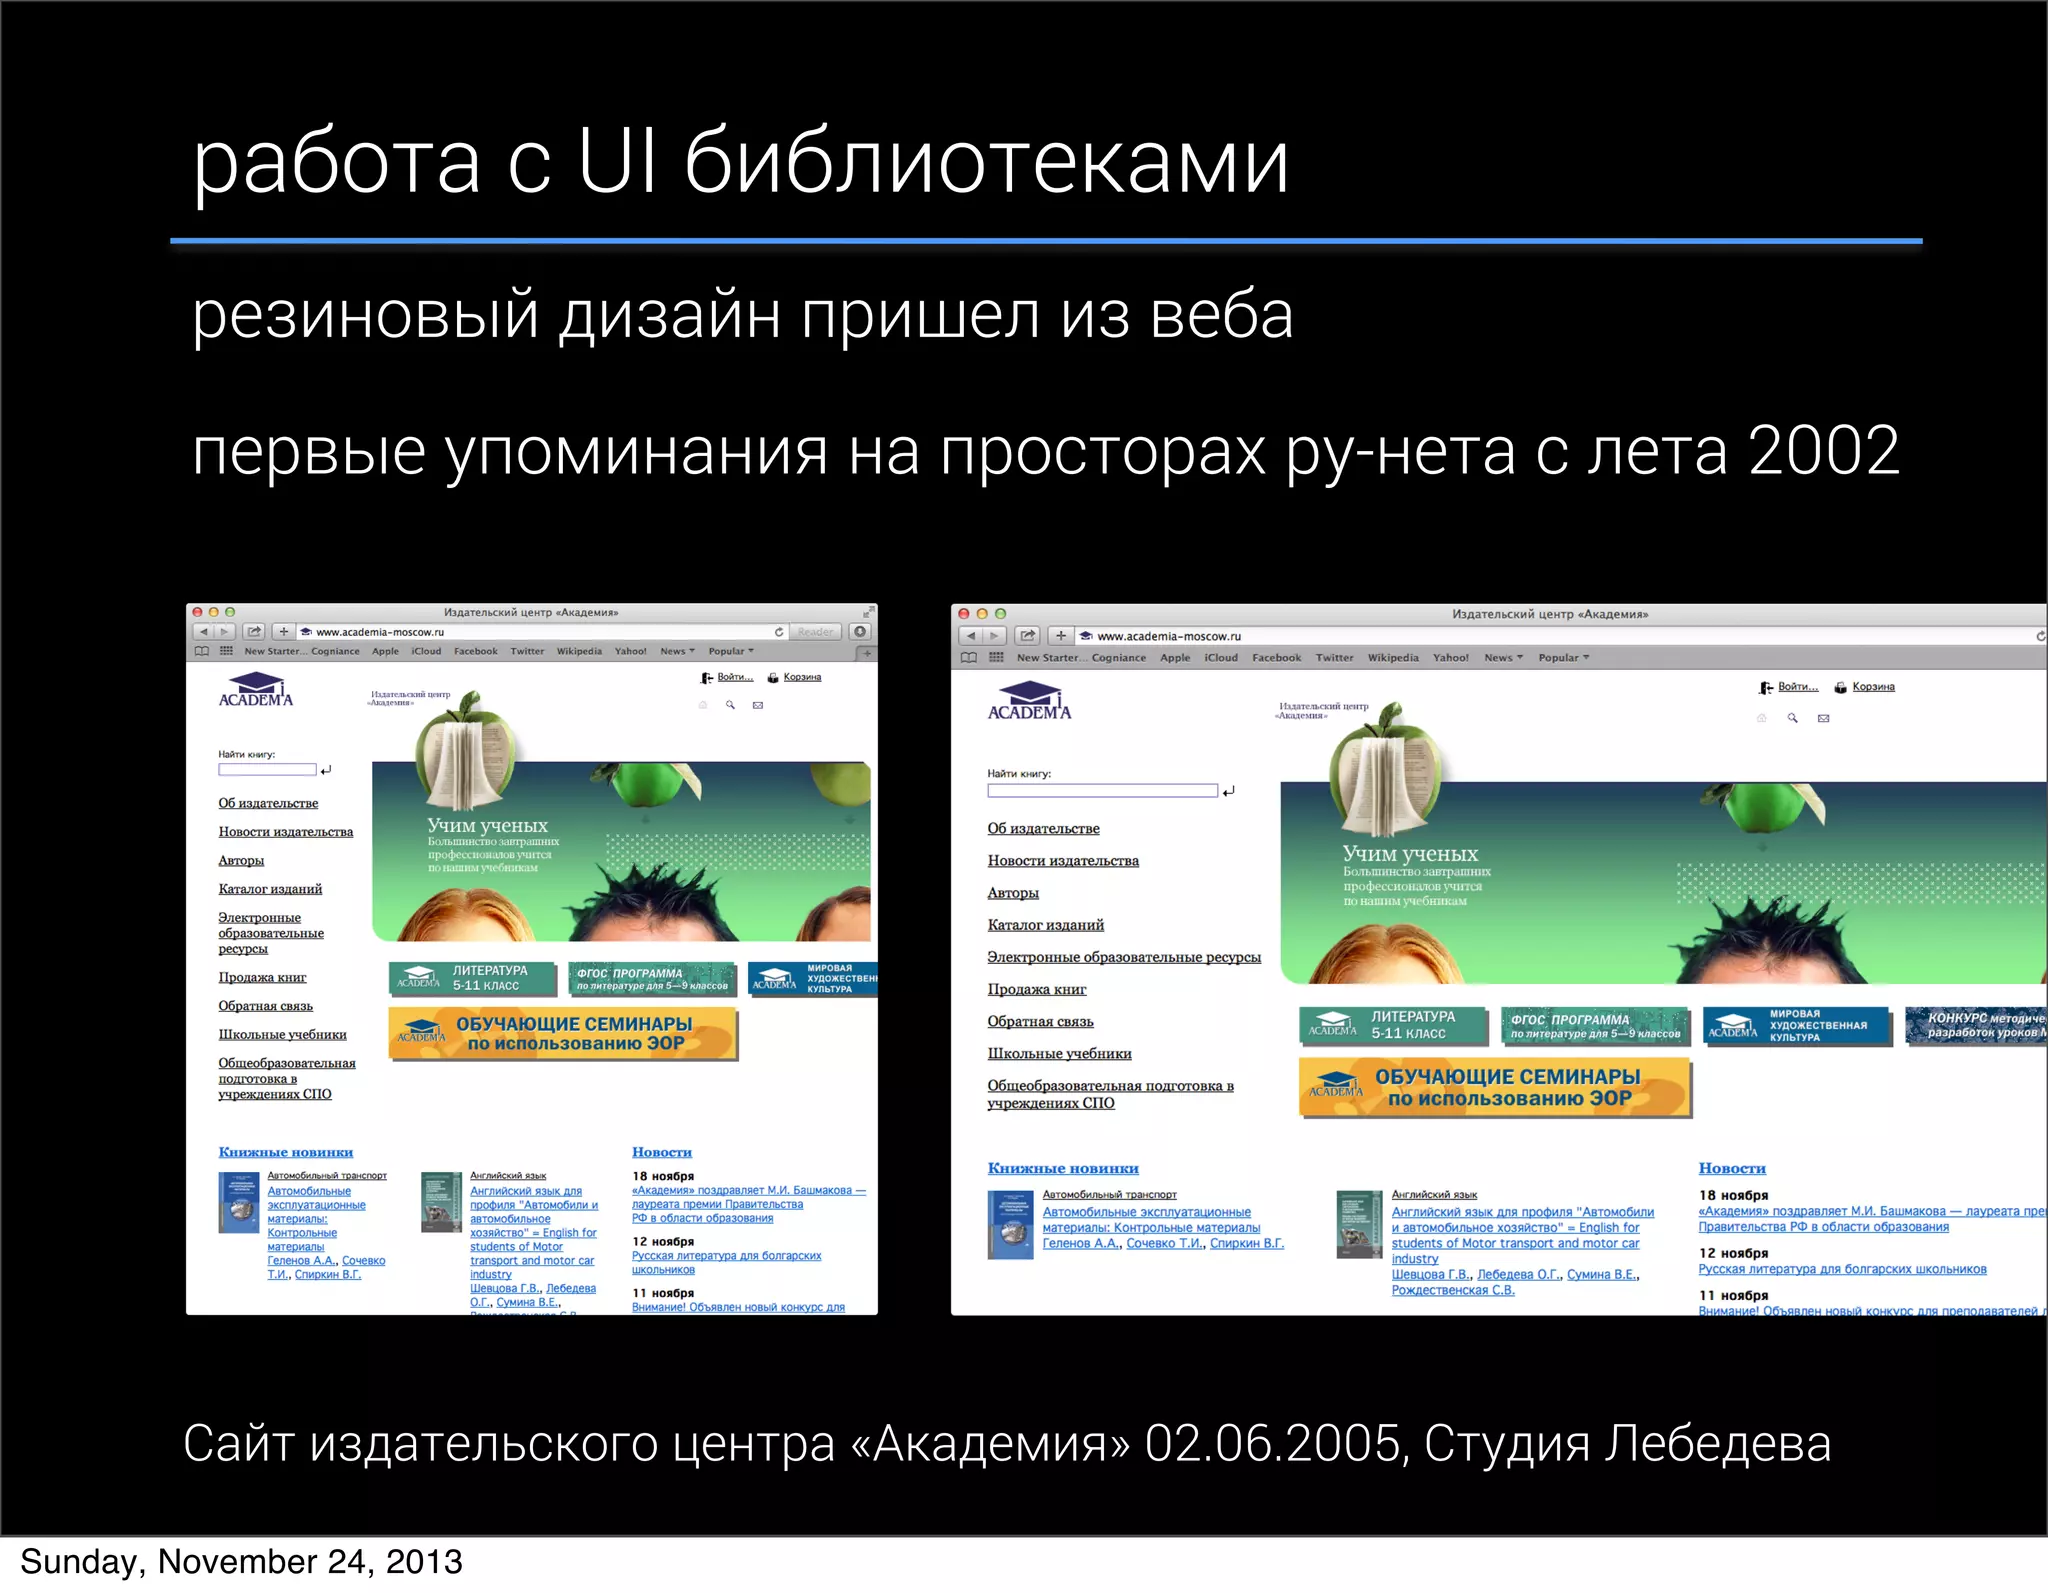Click Обучающие семинары banner in left window
Image resolution: width=2048 pixels, height=1593 pixels.
click(x=563, y=1034)
